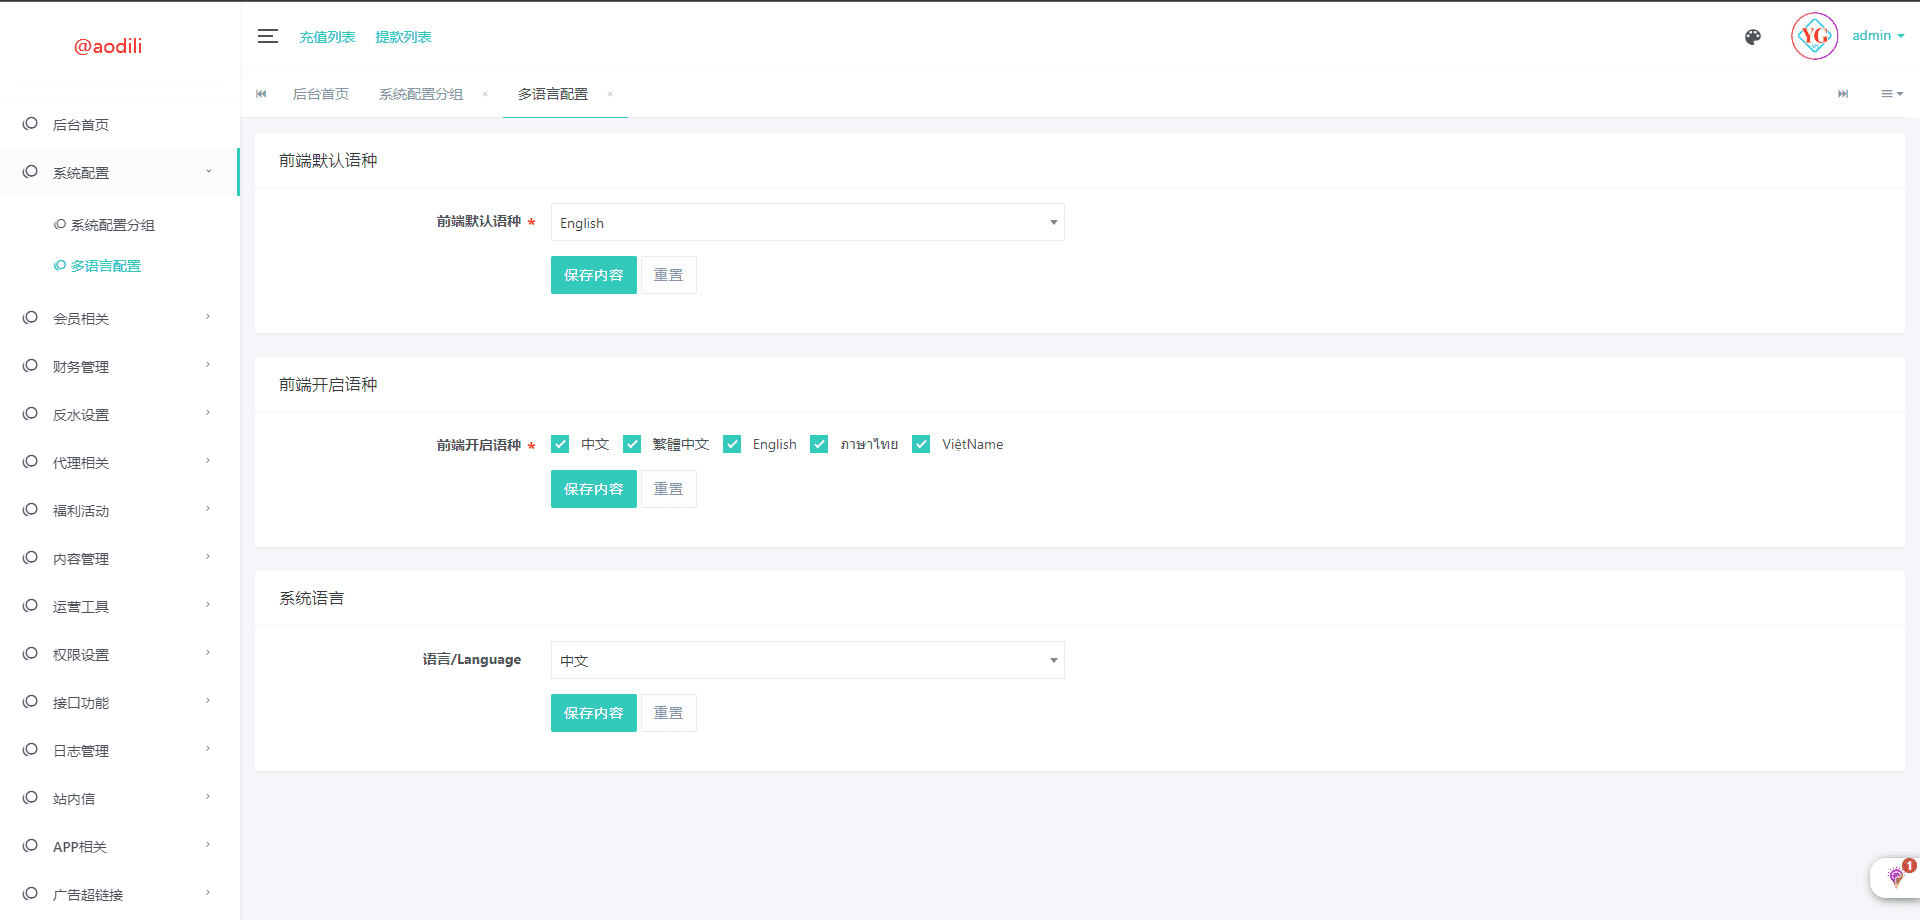Open the 充值列表 link
This screenshot has width=1920, height=920.
pos(327,37)
